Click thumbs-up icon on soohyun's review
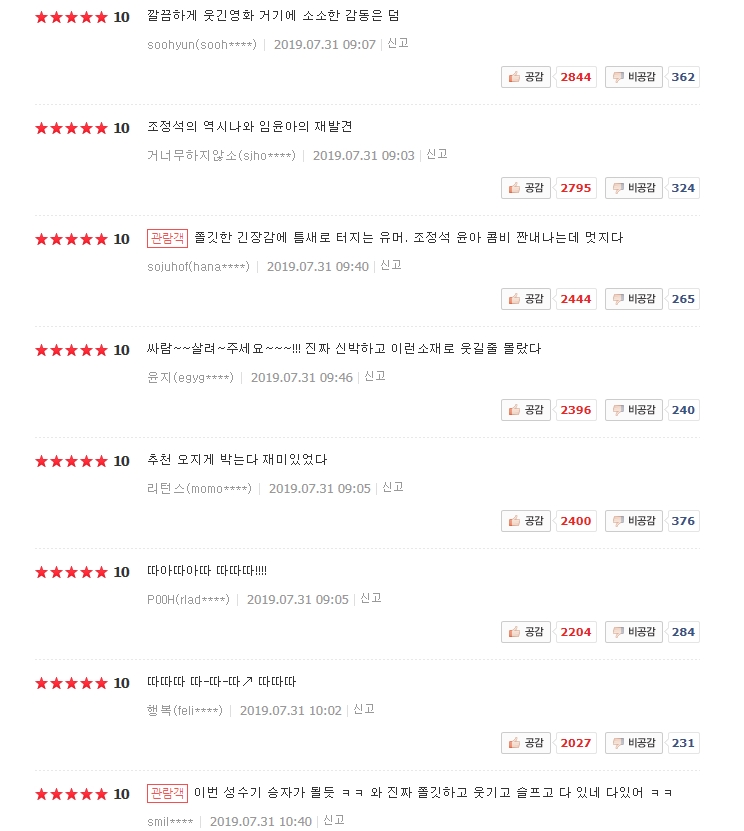The image size is (744, 831). 514,77
